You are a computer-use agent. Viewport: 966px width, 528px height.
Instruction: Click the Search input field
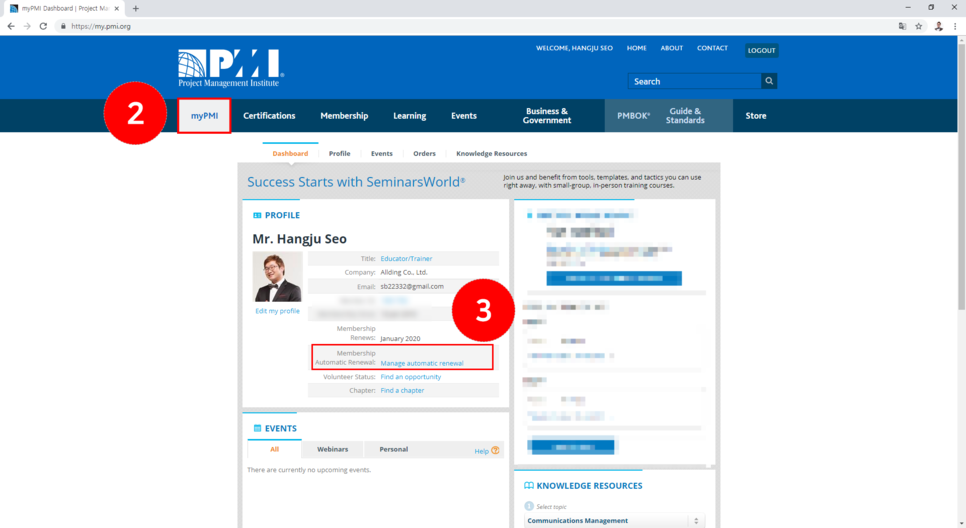[694, 81]
